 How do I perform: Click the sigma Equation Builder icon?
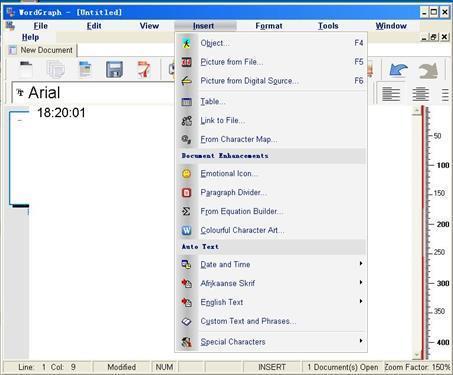point(186,211)
